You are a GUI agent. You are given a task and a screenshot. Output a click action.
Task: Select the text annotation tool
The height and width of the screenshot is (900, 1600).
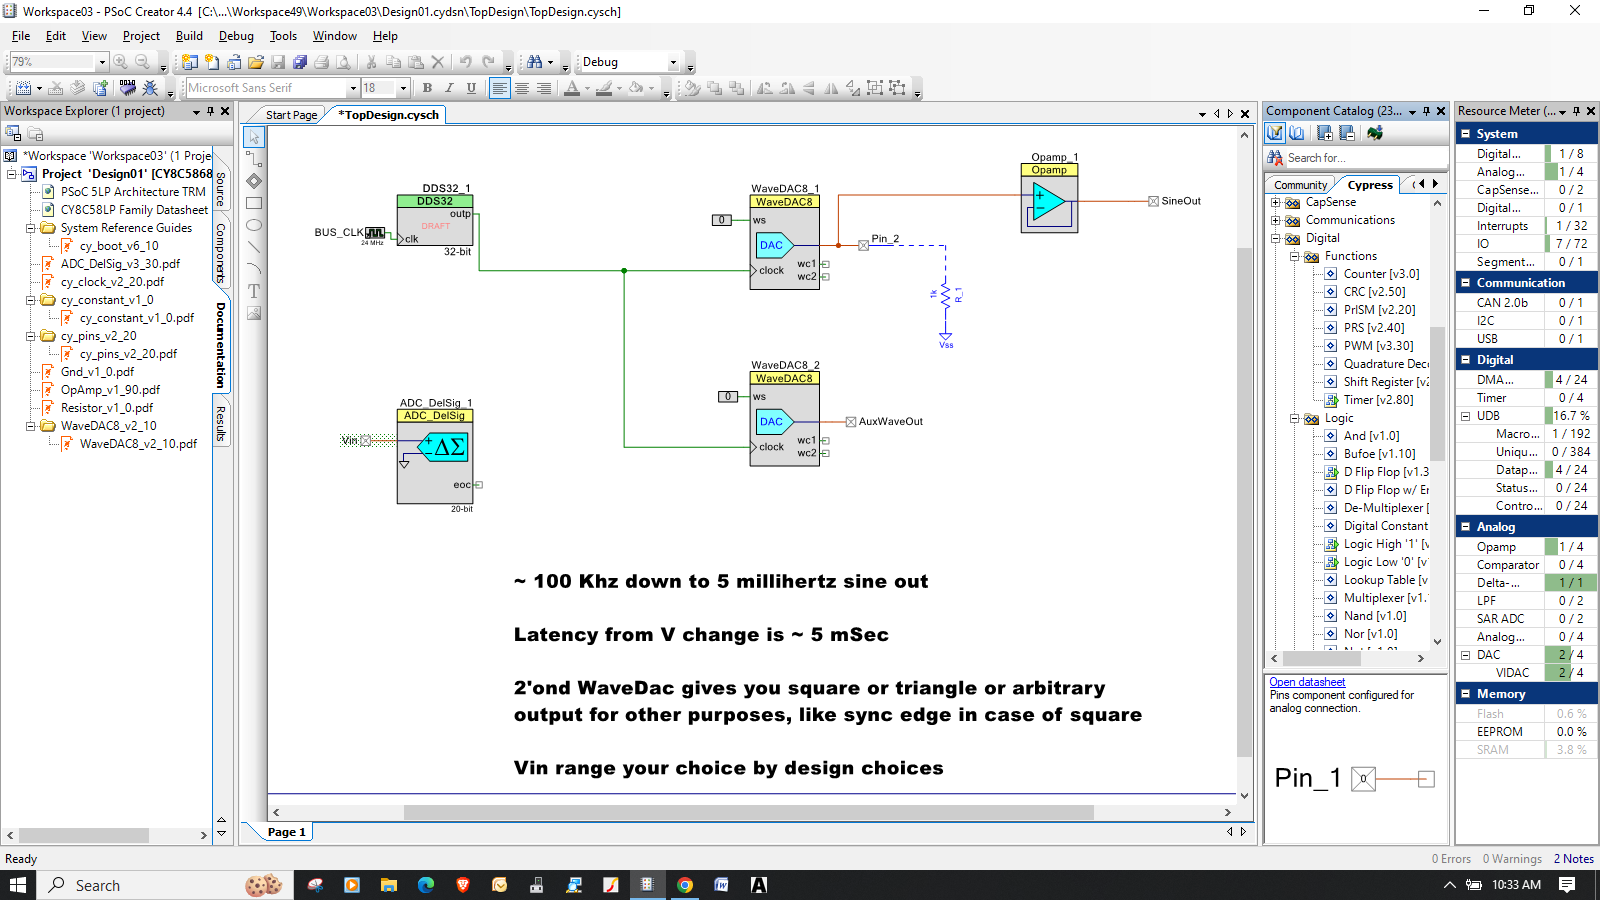[x=254, y=291]
